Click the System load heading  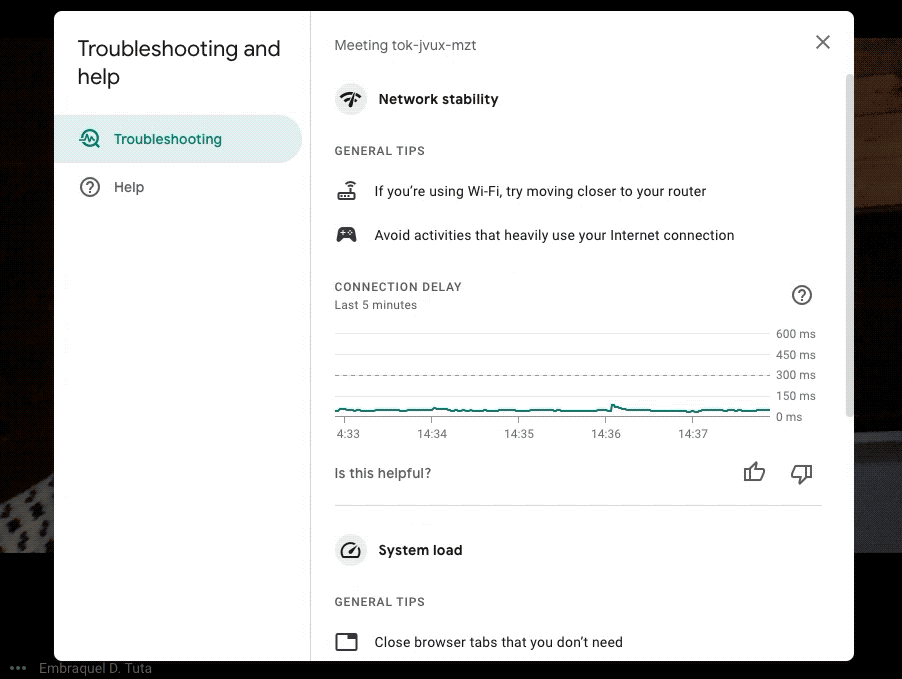click(x=420, y=550)
